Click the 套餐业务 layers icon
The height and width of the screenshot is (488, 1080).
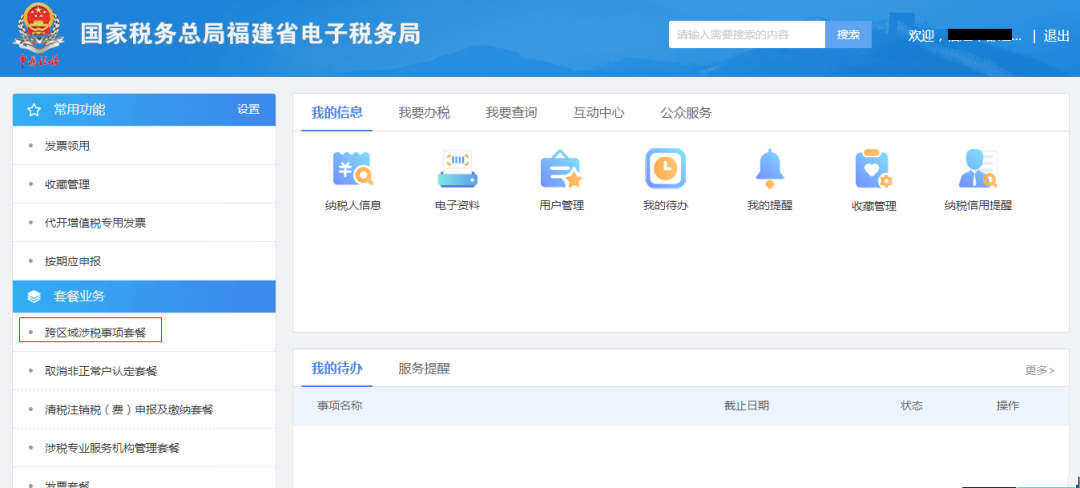(34, 297)
